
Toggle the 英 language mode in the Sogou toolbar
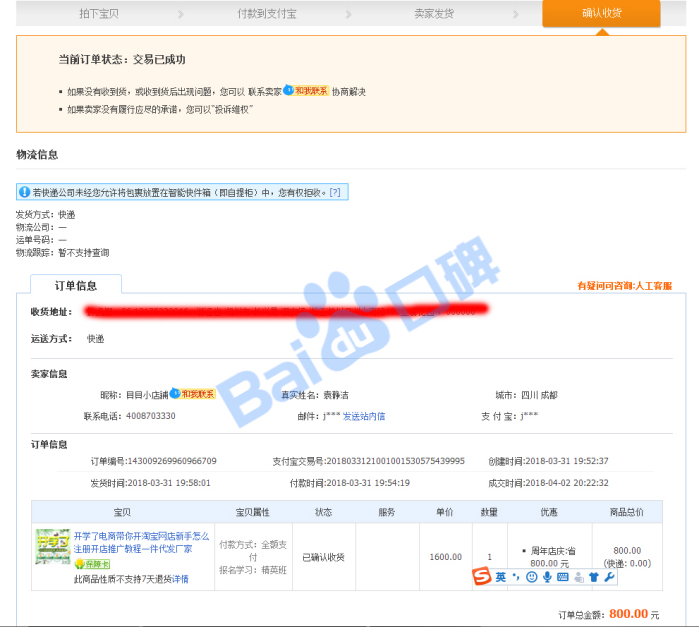pos(500,577)
